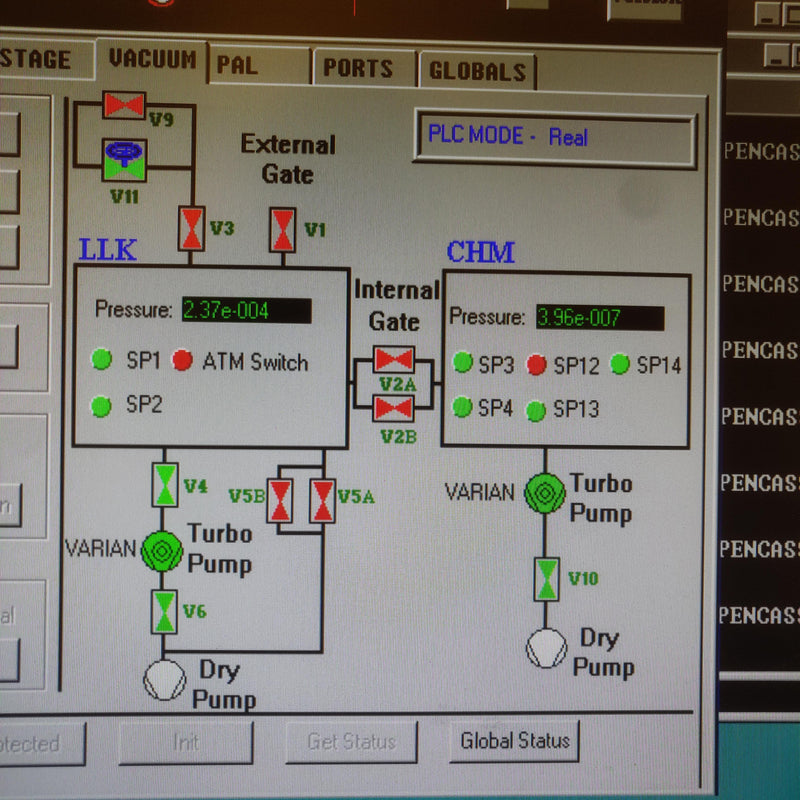The width and height of the screenshot is (800, 800).
Task: Toggle the V3 valve
Action: pos(193,228)
